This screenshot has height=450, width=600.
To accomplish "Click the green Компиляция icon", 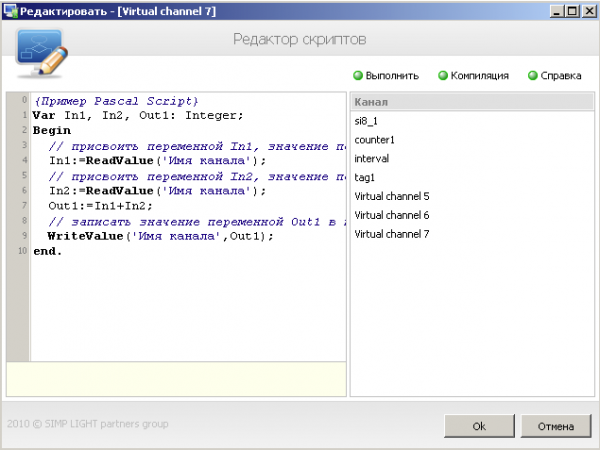I will pos(443,75).
